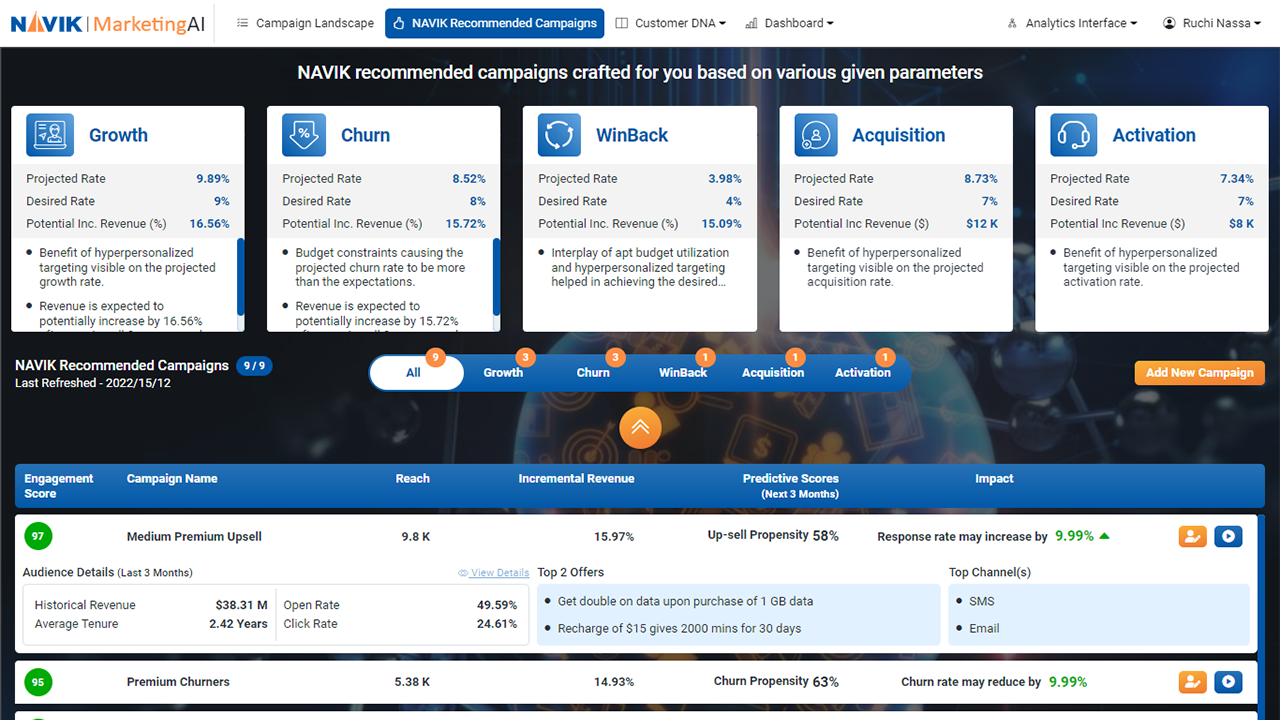Click the play icon for Medium Premium Upsell
Image resolution: width=1280 pixels, height=720 pixels.
point(1228,537)
